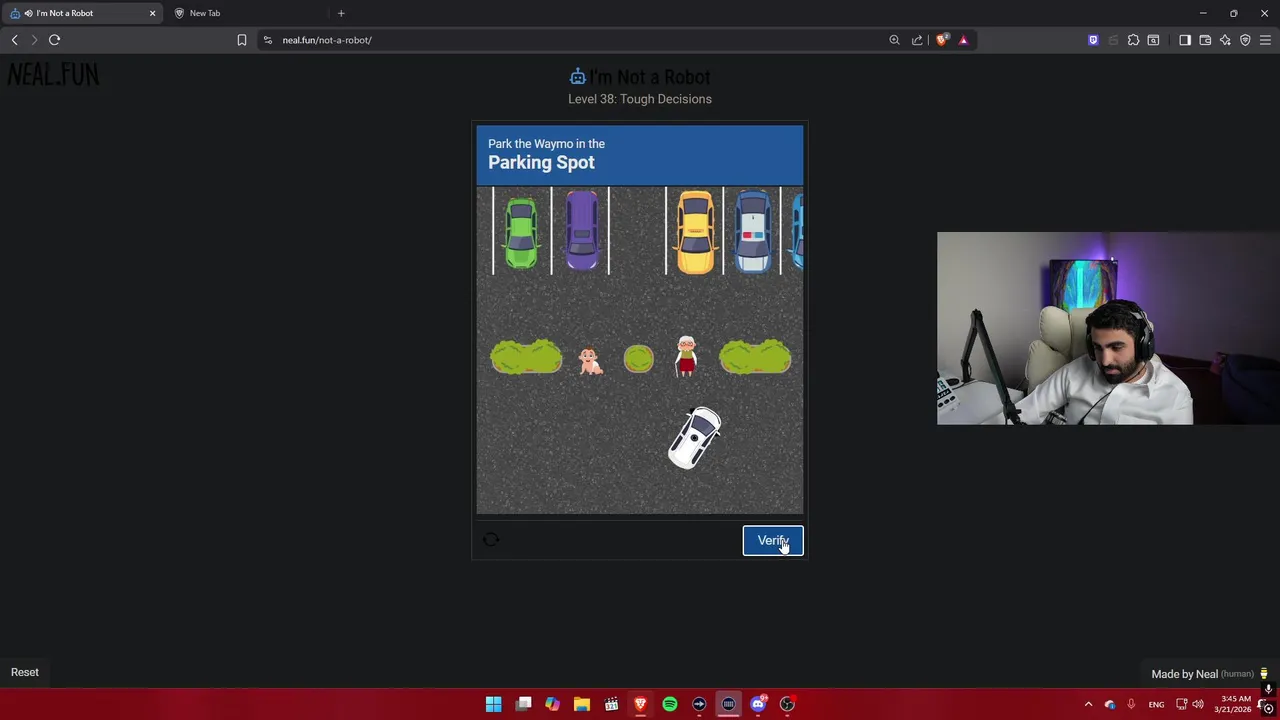
Task: Click Made by Neal credit
Action: point(1203,674)
